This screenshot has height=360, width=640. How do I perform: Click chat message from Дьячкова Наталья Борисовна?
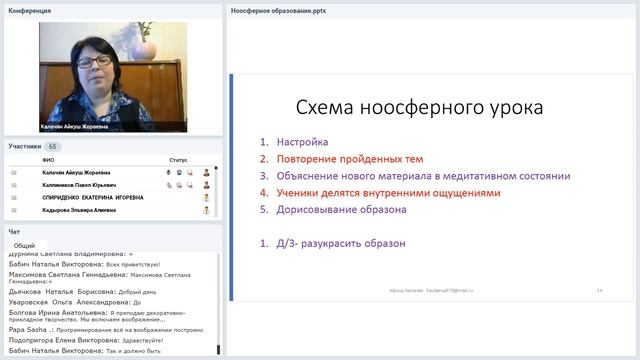pos(82,292)
